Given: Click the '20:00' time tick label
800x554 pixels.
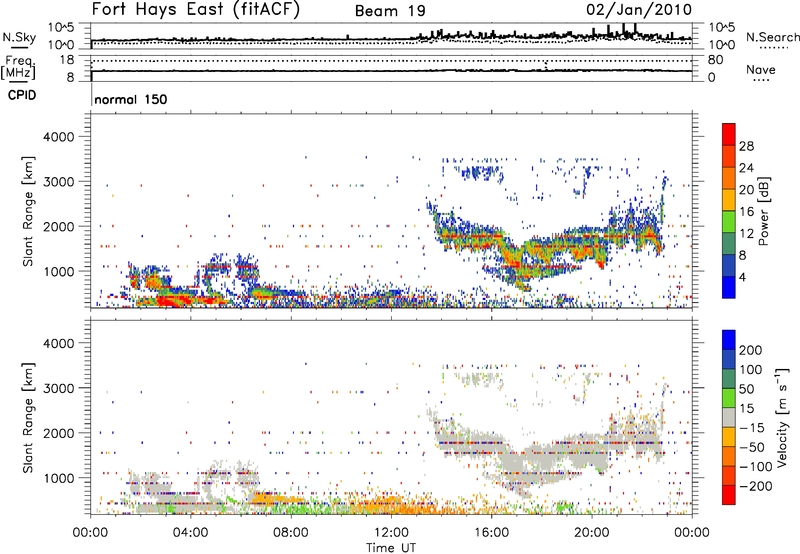Looking at the screenshot, I should click(x=592, y=533).
